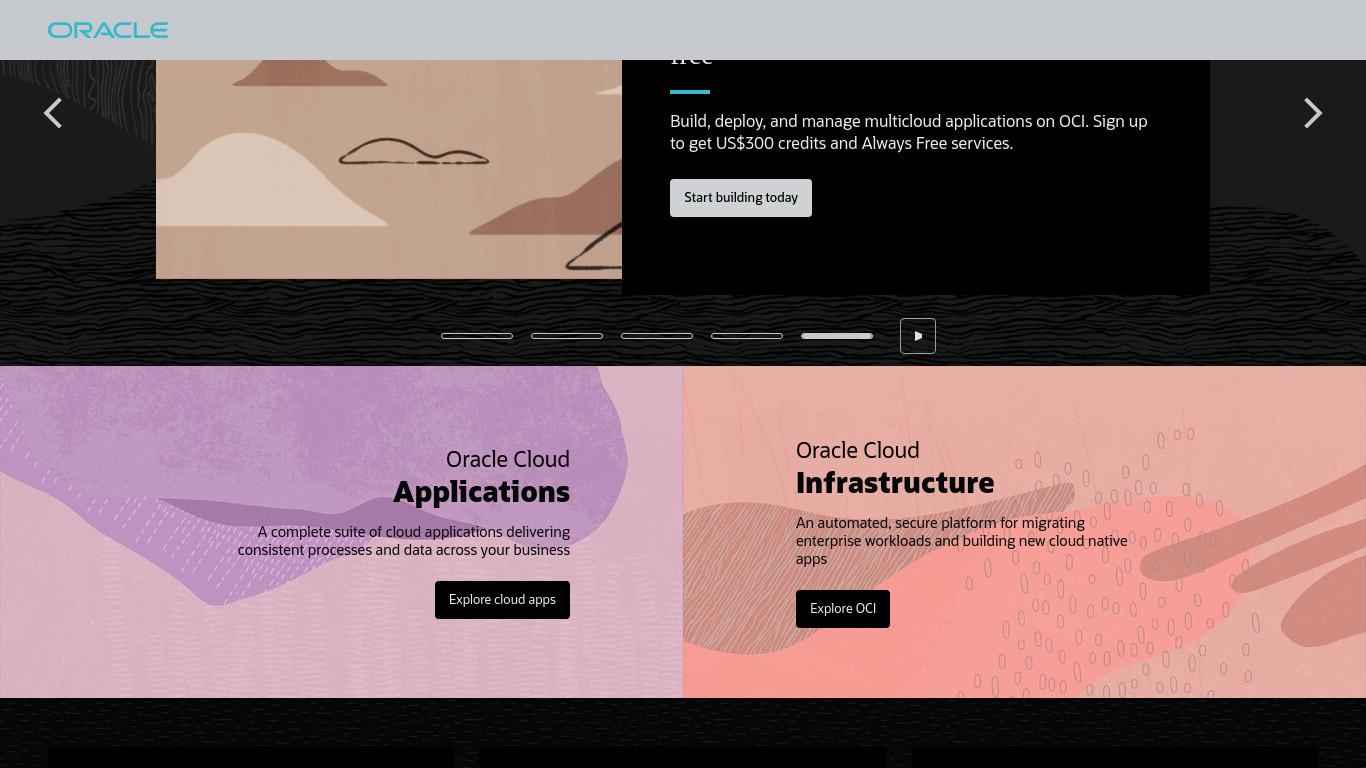Go to the previous carousel slide
The image size is (1366, 768).
tap(53, 113)
